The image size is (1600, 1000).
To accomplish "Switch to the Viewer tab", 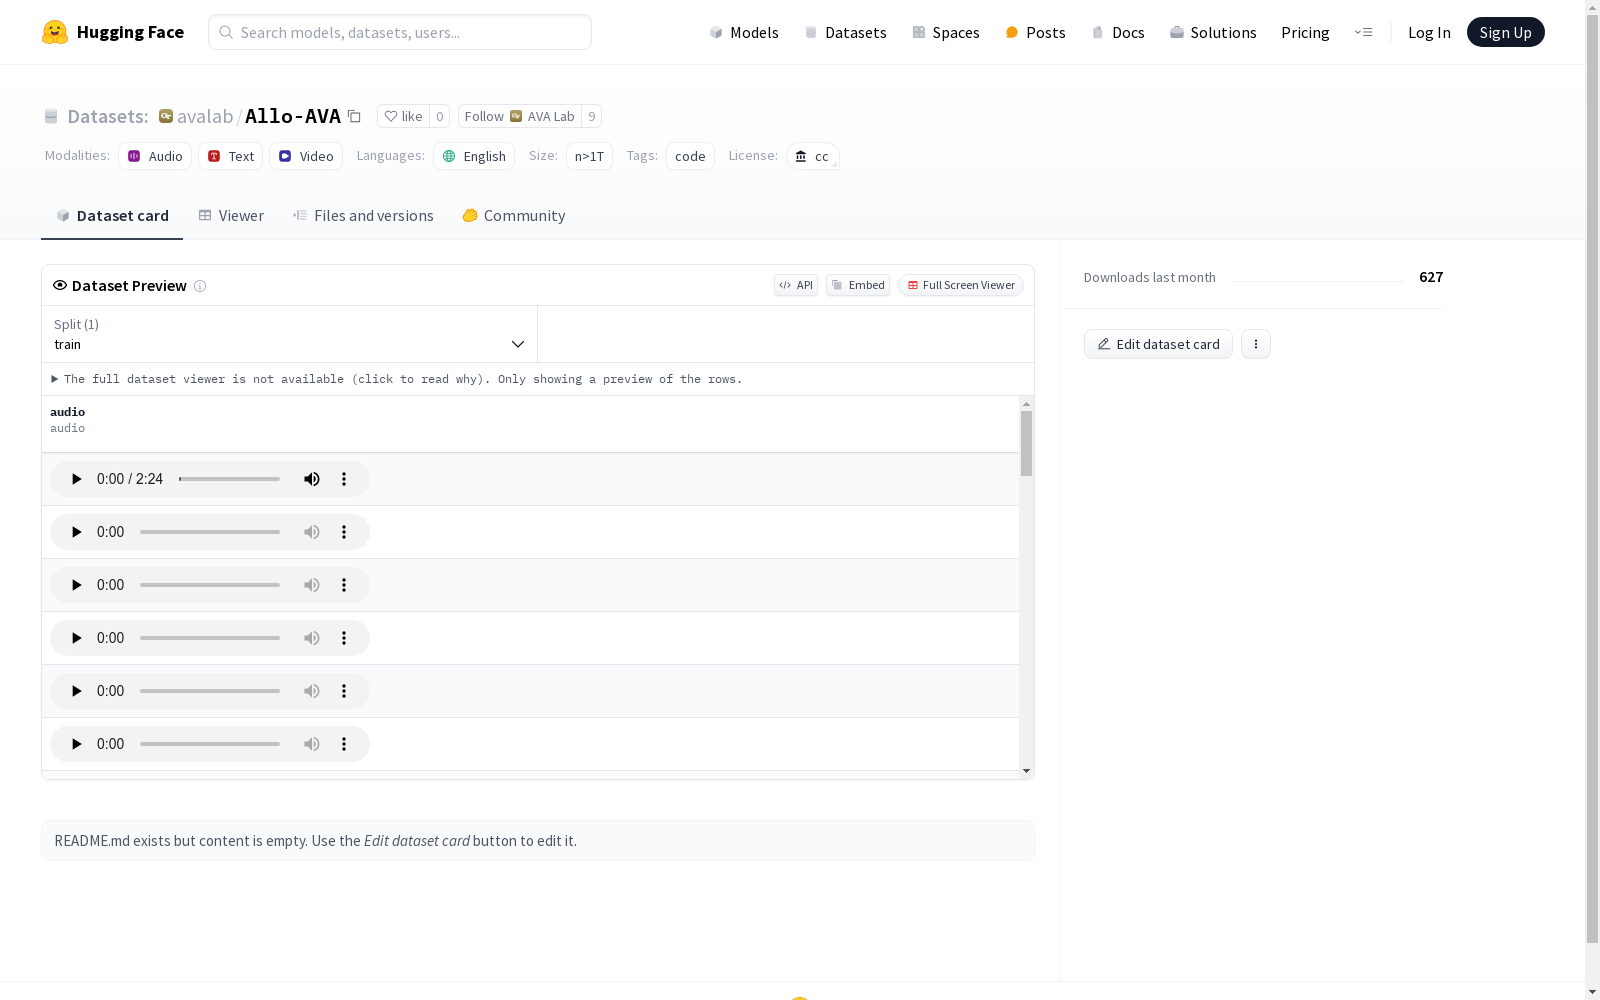I will pos(231,216).
